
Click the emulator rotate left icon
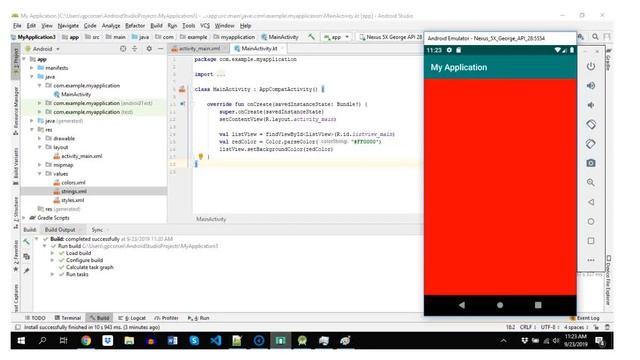click(x=591, y=124)
